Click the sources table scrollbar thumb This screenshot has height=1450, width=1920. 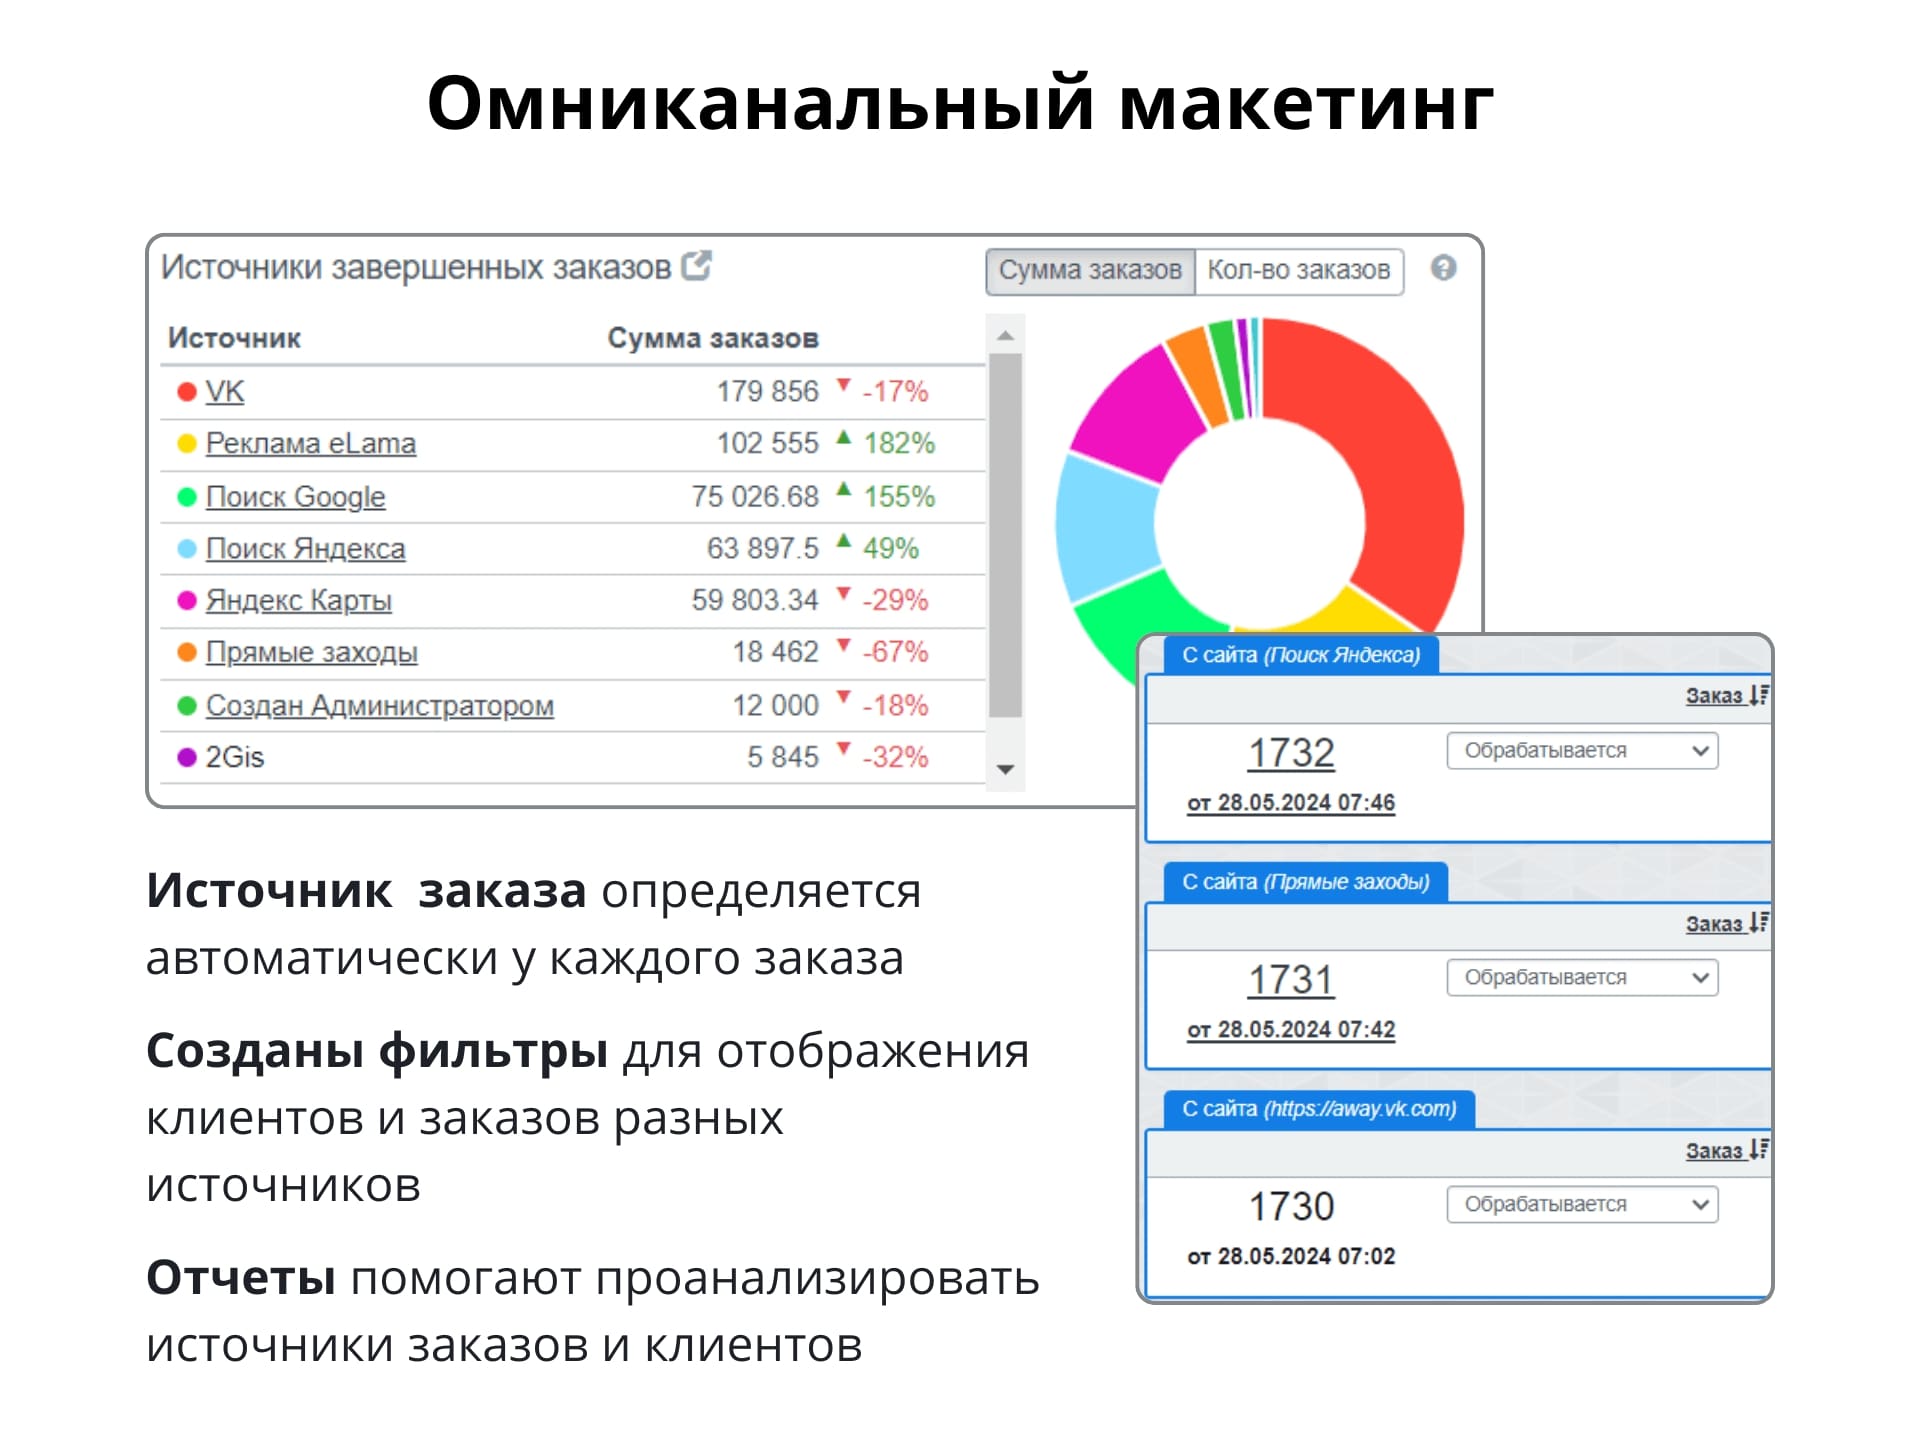coord(1006,535)
